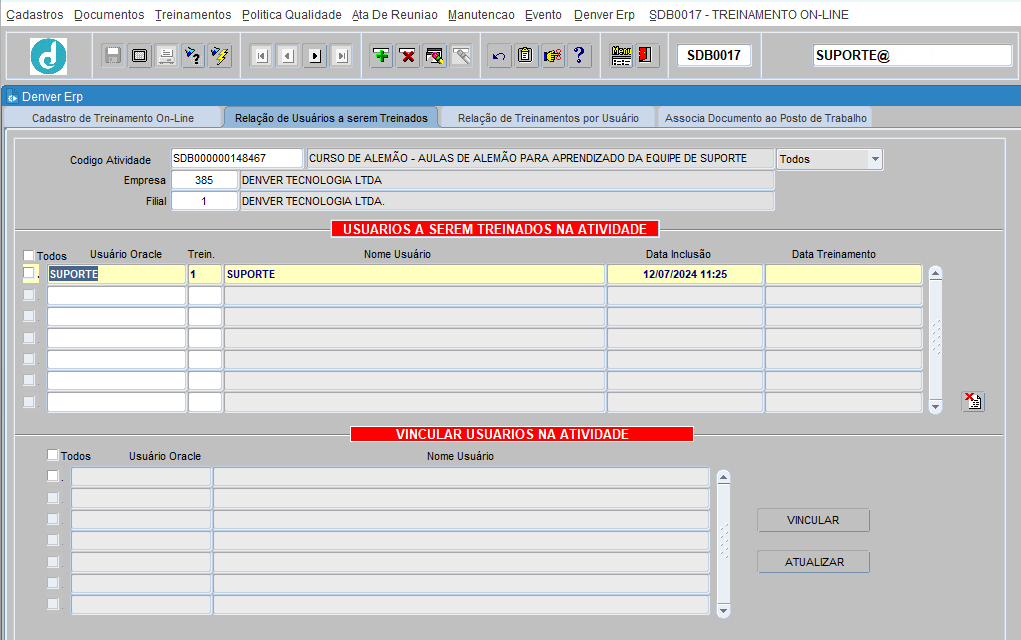
Task: Click the ATUALIZAR button
Action: tap(813, 562)
